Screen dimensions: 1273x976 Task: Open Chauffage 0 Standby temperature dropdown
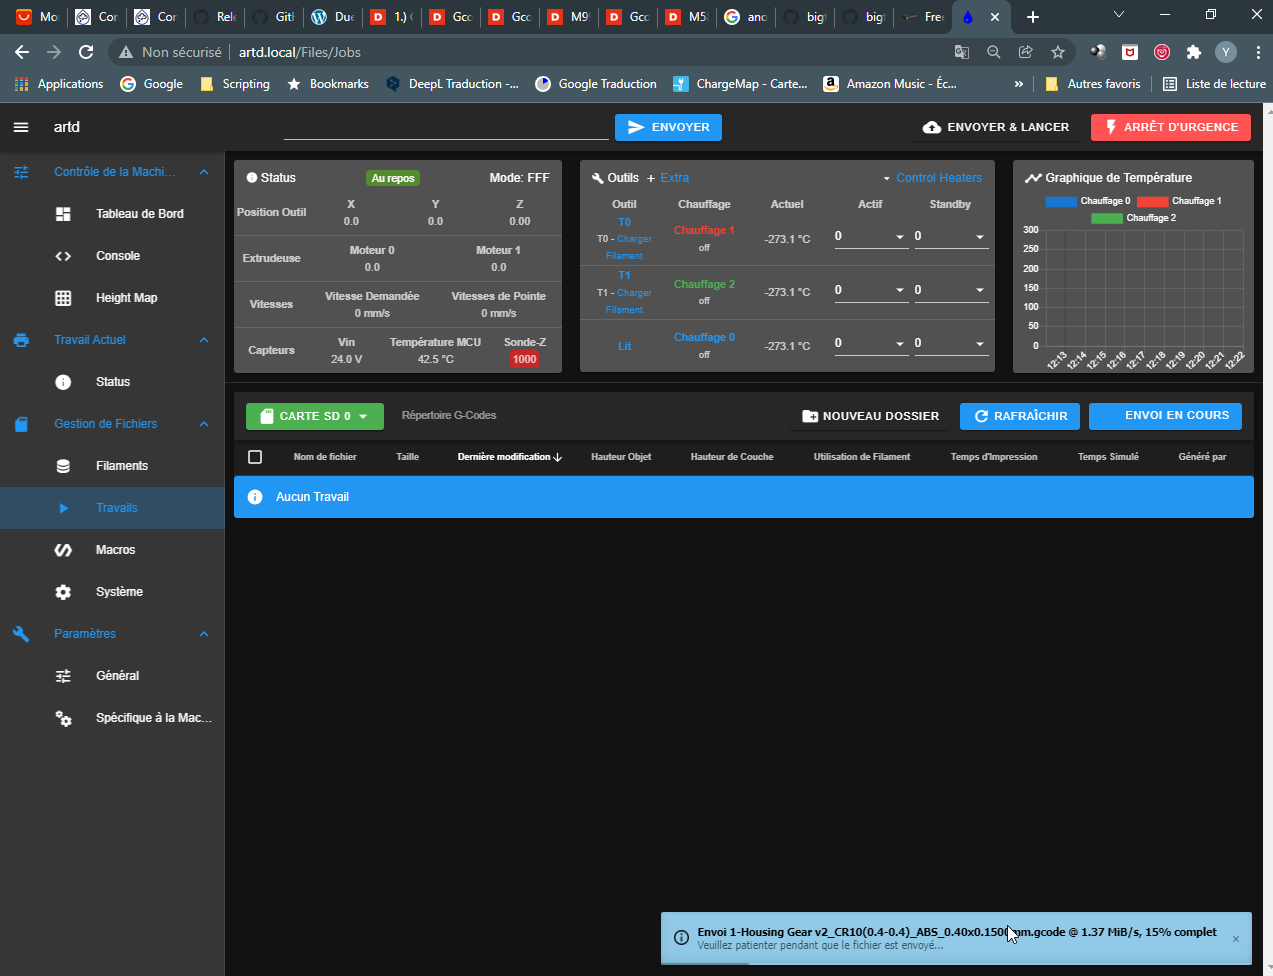coord(980,344)
